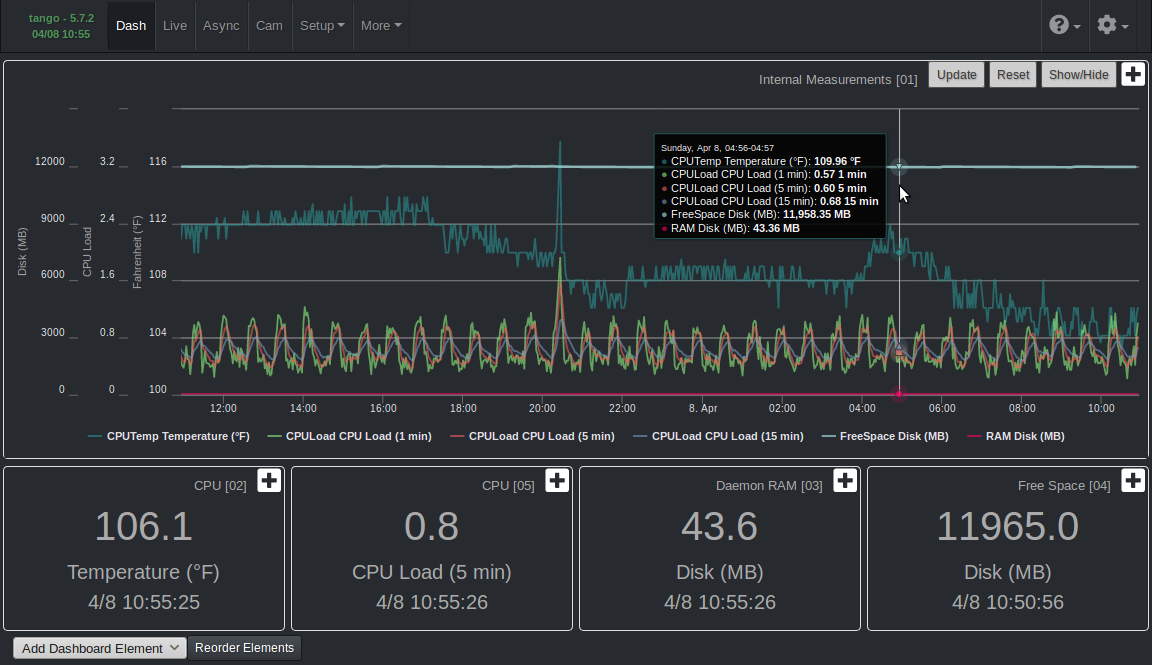
Task: Open the Setup dropdown menu
Action: (322, 26)
